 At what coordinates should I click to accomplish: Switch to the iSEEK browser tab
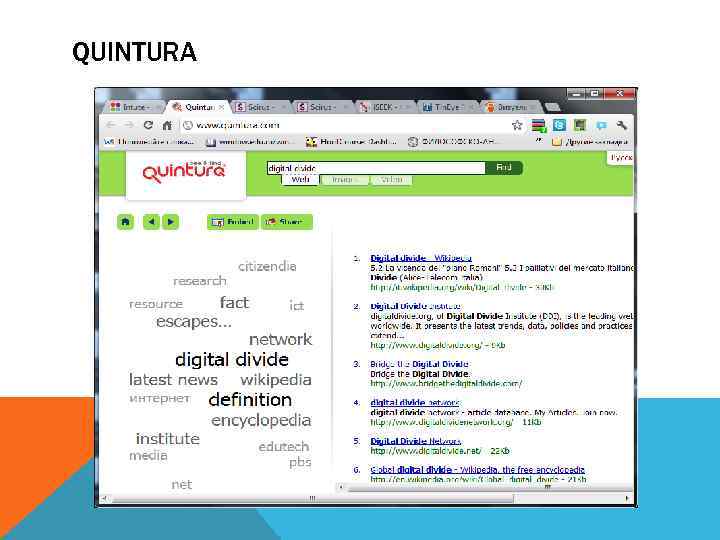coord(384,107)
